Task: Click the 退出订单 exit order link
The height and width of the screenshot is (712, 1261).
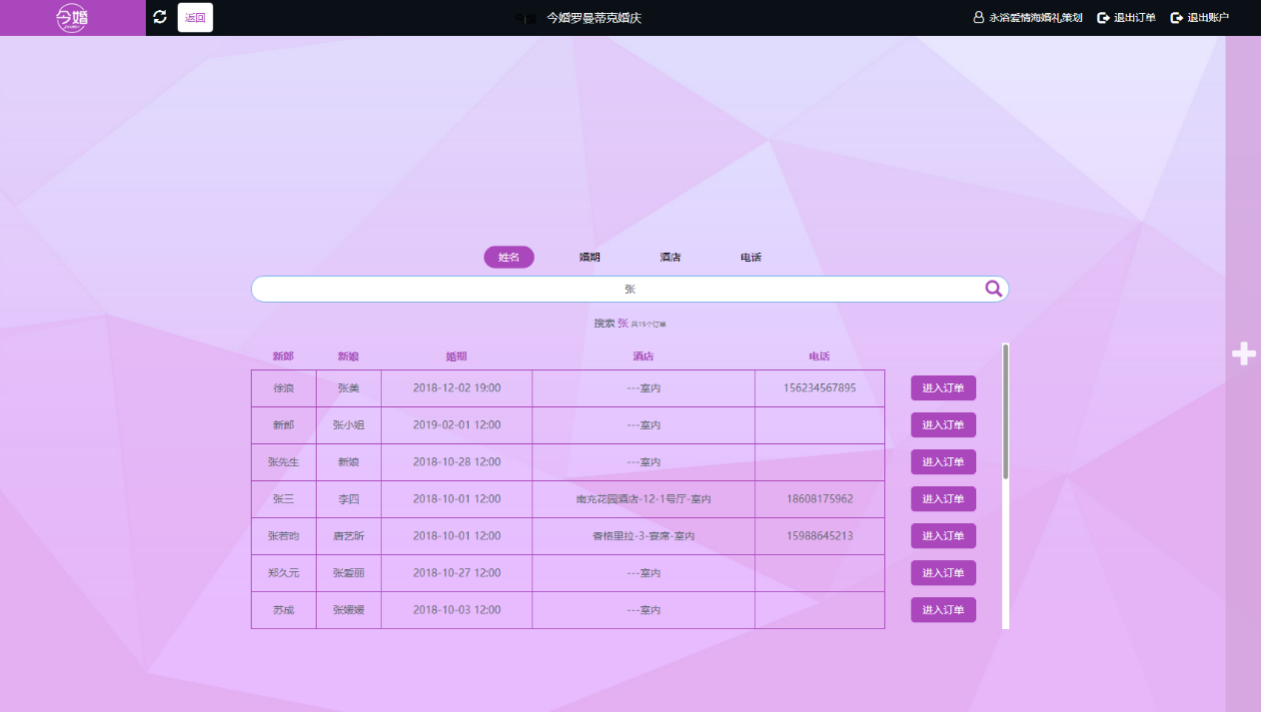Action: tap(1126, 18)
